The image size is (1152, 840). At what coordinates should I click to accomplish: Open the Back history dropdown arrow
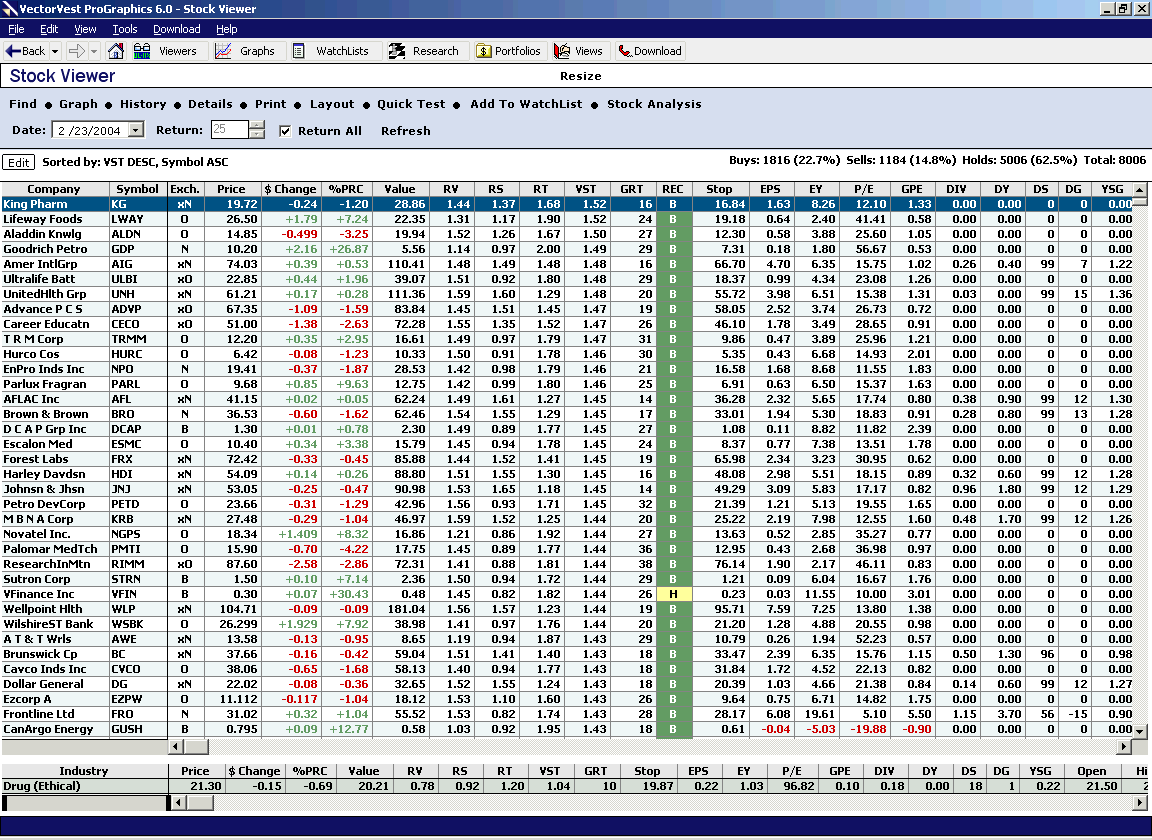(55, 51)
